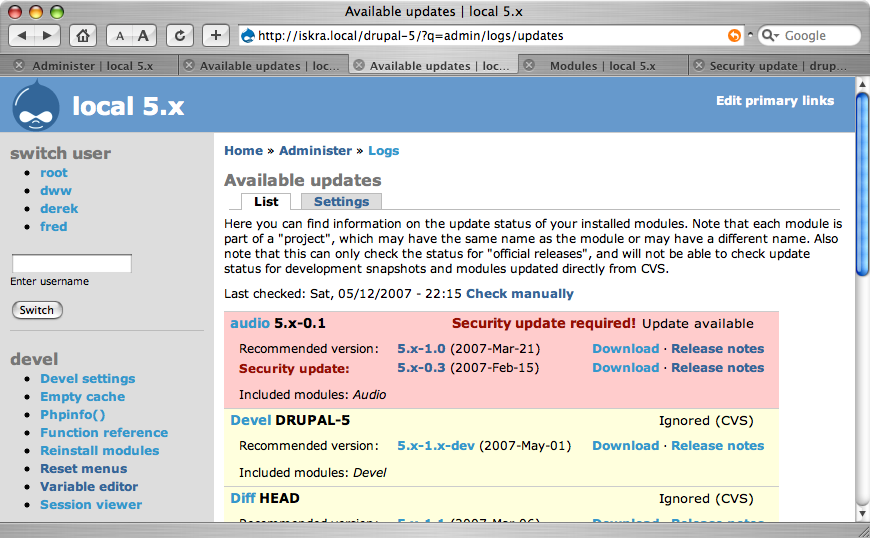
Task: Download audio 5.x-1.0 recommended version
Action: 625,349
